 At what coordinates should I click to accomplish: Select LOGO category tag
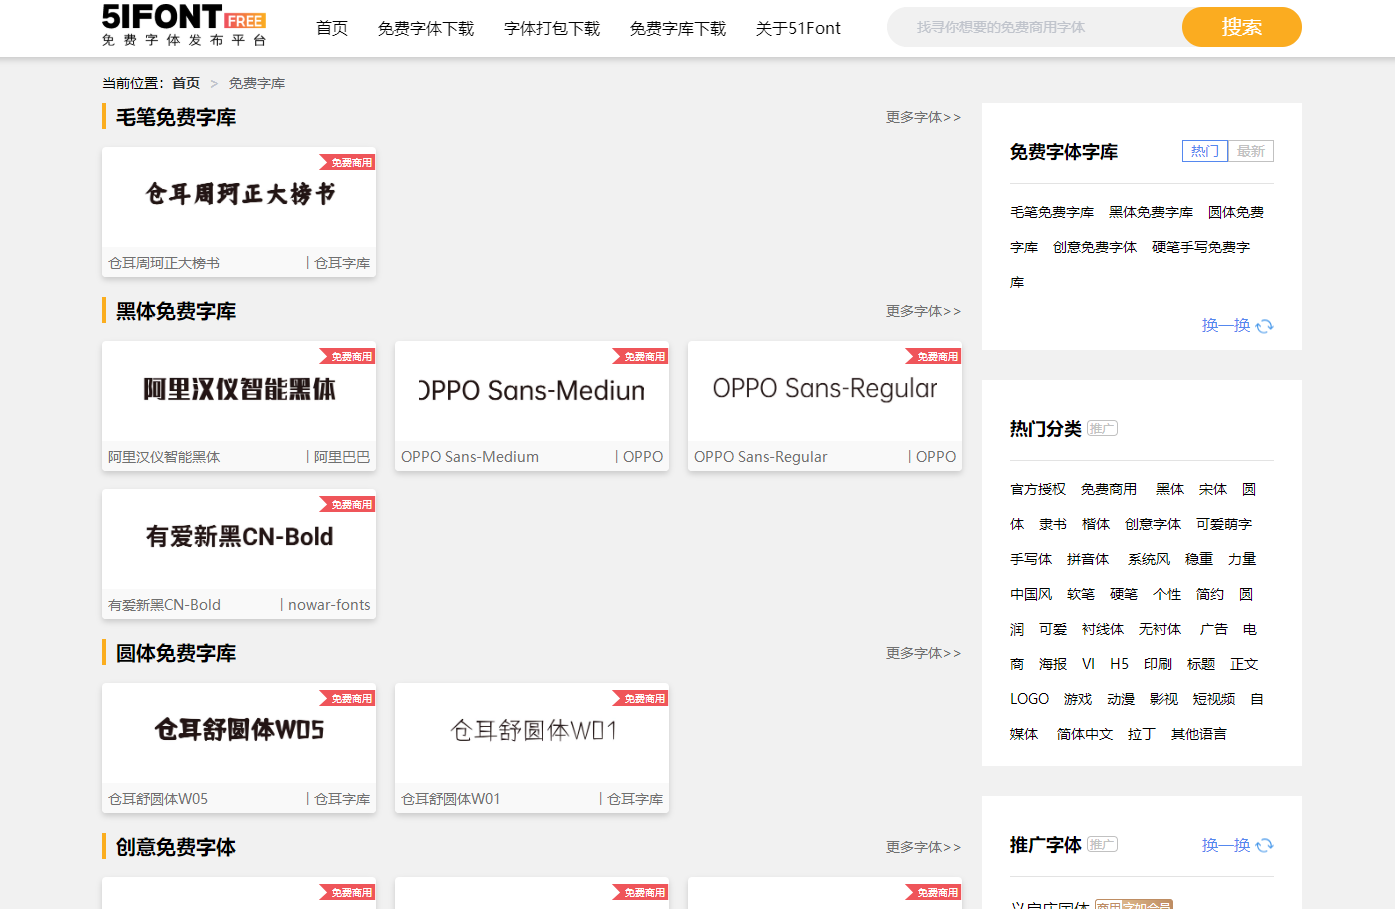[x=1029, y=699]
